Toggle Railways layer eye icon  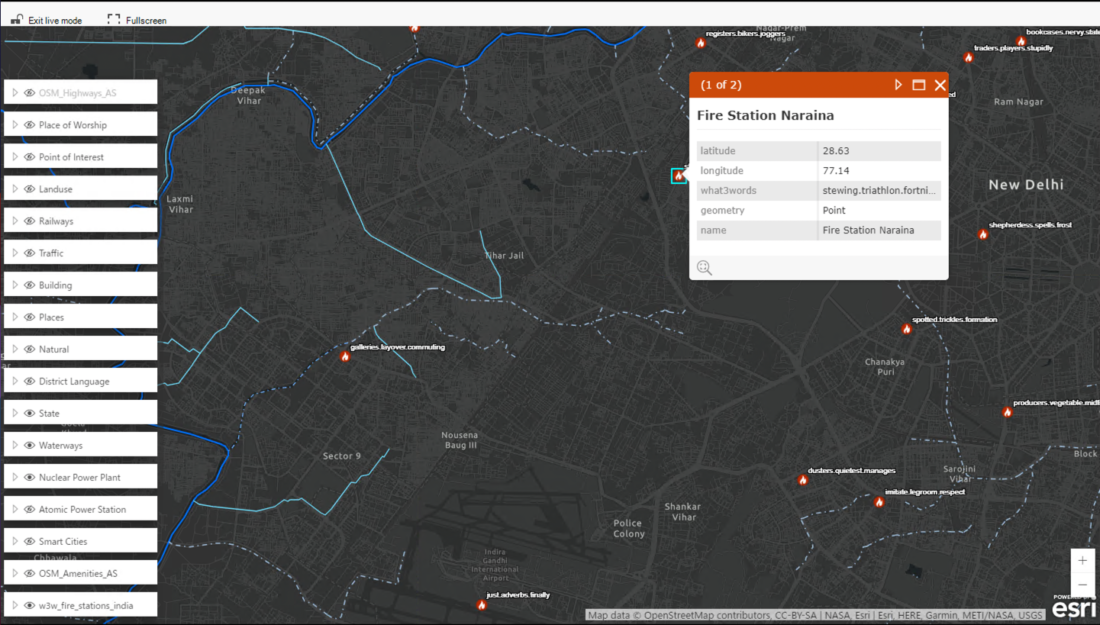(x=29, y=221)
